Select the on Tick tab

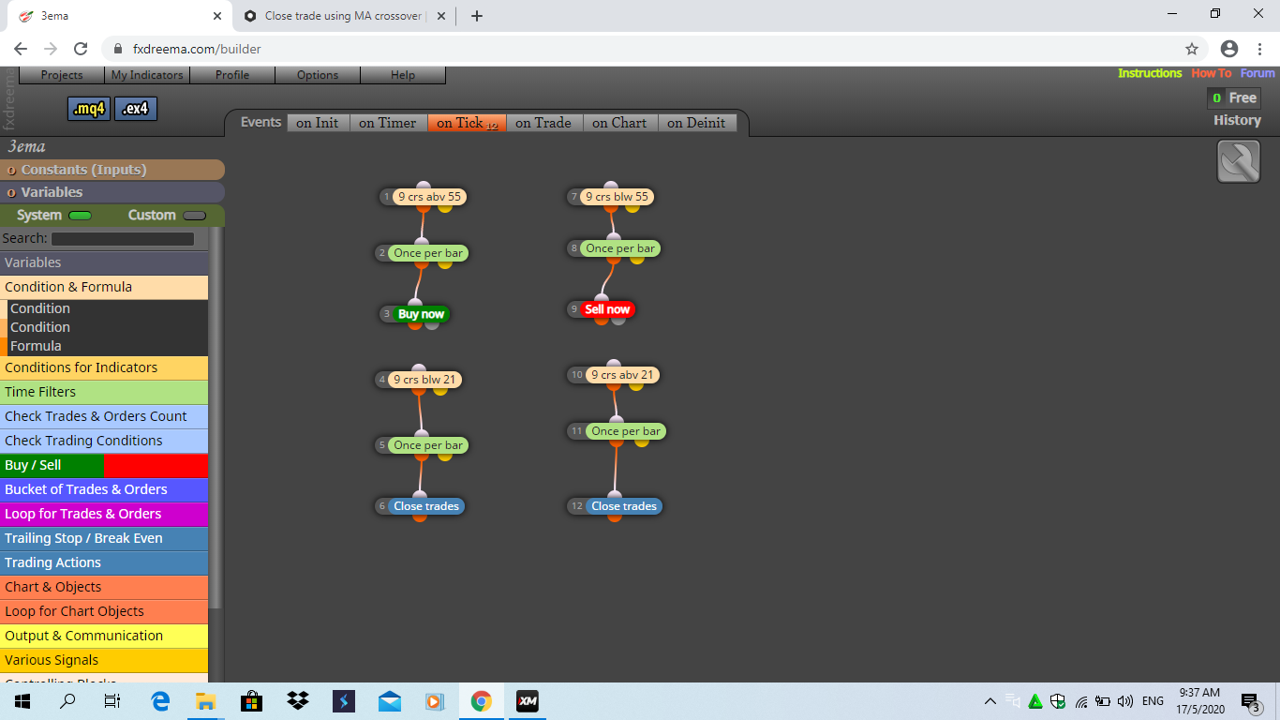click(x=466, y=123)
